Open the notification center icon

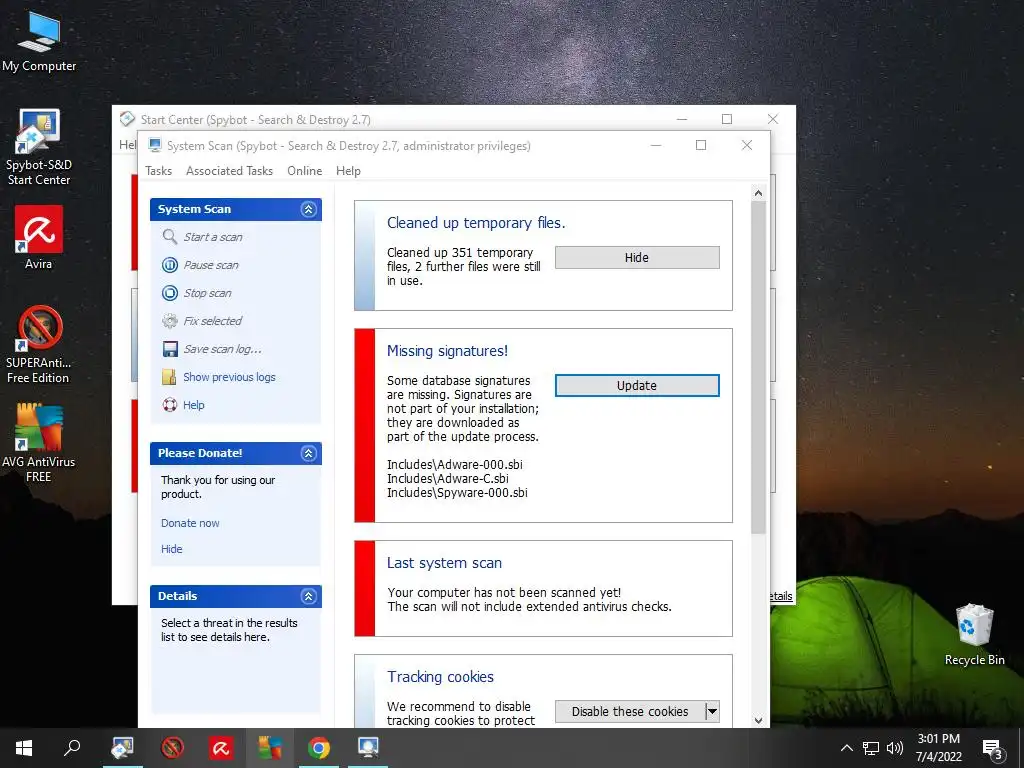[992, 749]
